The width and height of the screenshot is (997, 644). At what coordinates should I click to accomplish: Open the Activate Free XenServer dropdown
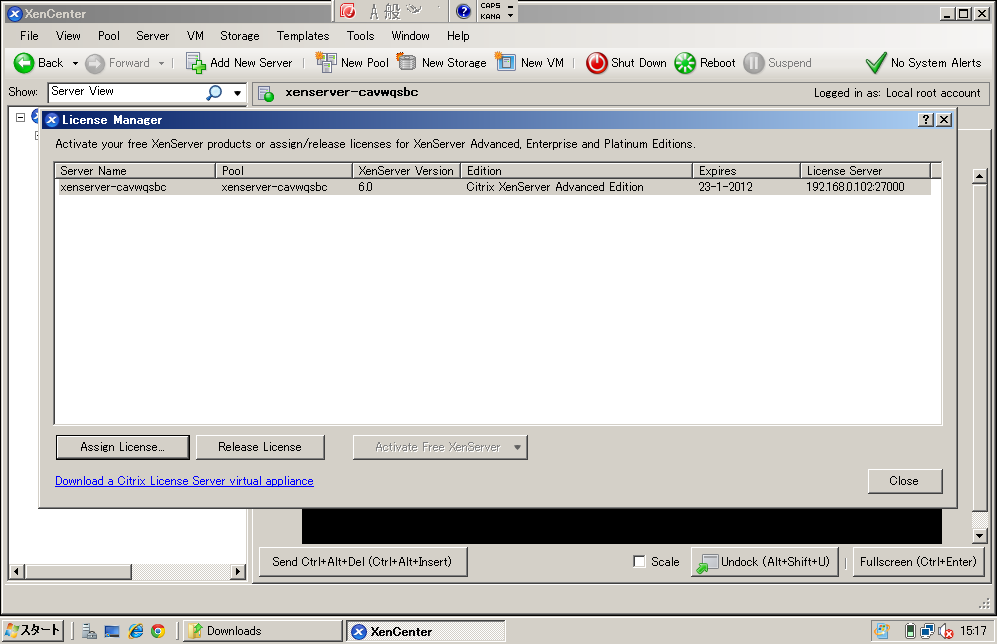(440, 447)
